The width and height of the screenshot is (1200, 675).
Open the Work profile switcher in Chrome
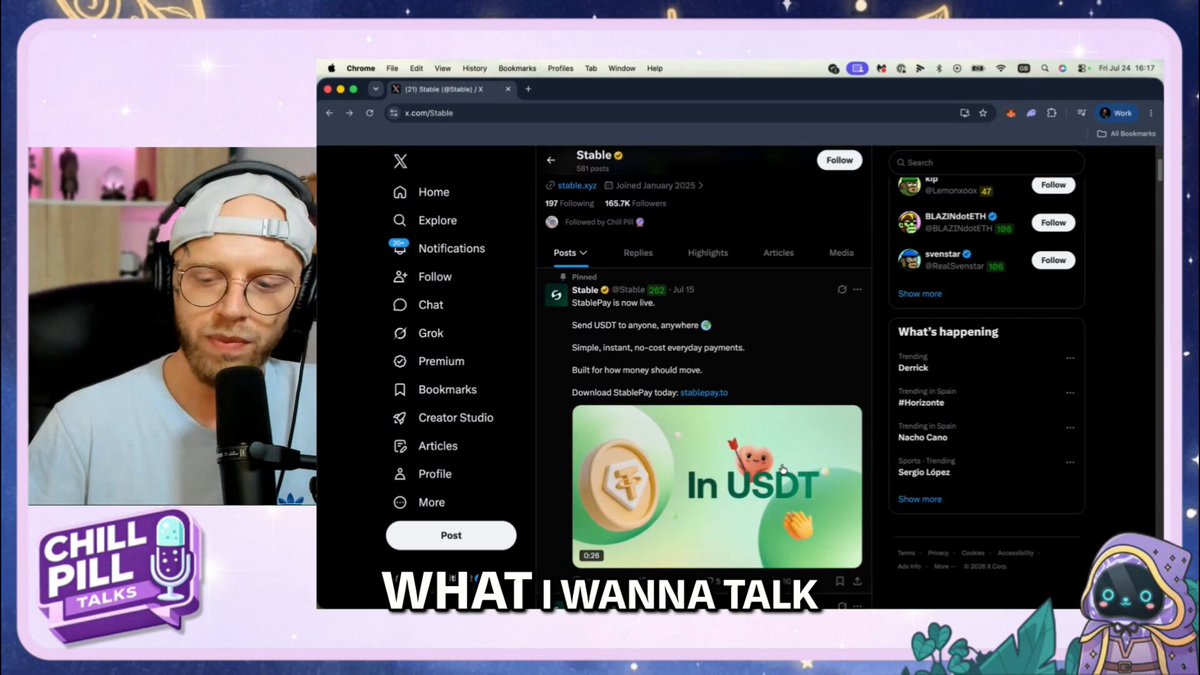(1117, 113)
